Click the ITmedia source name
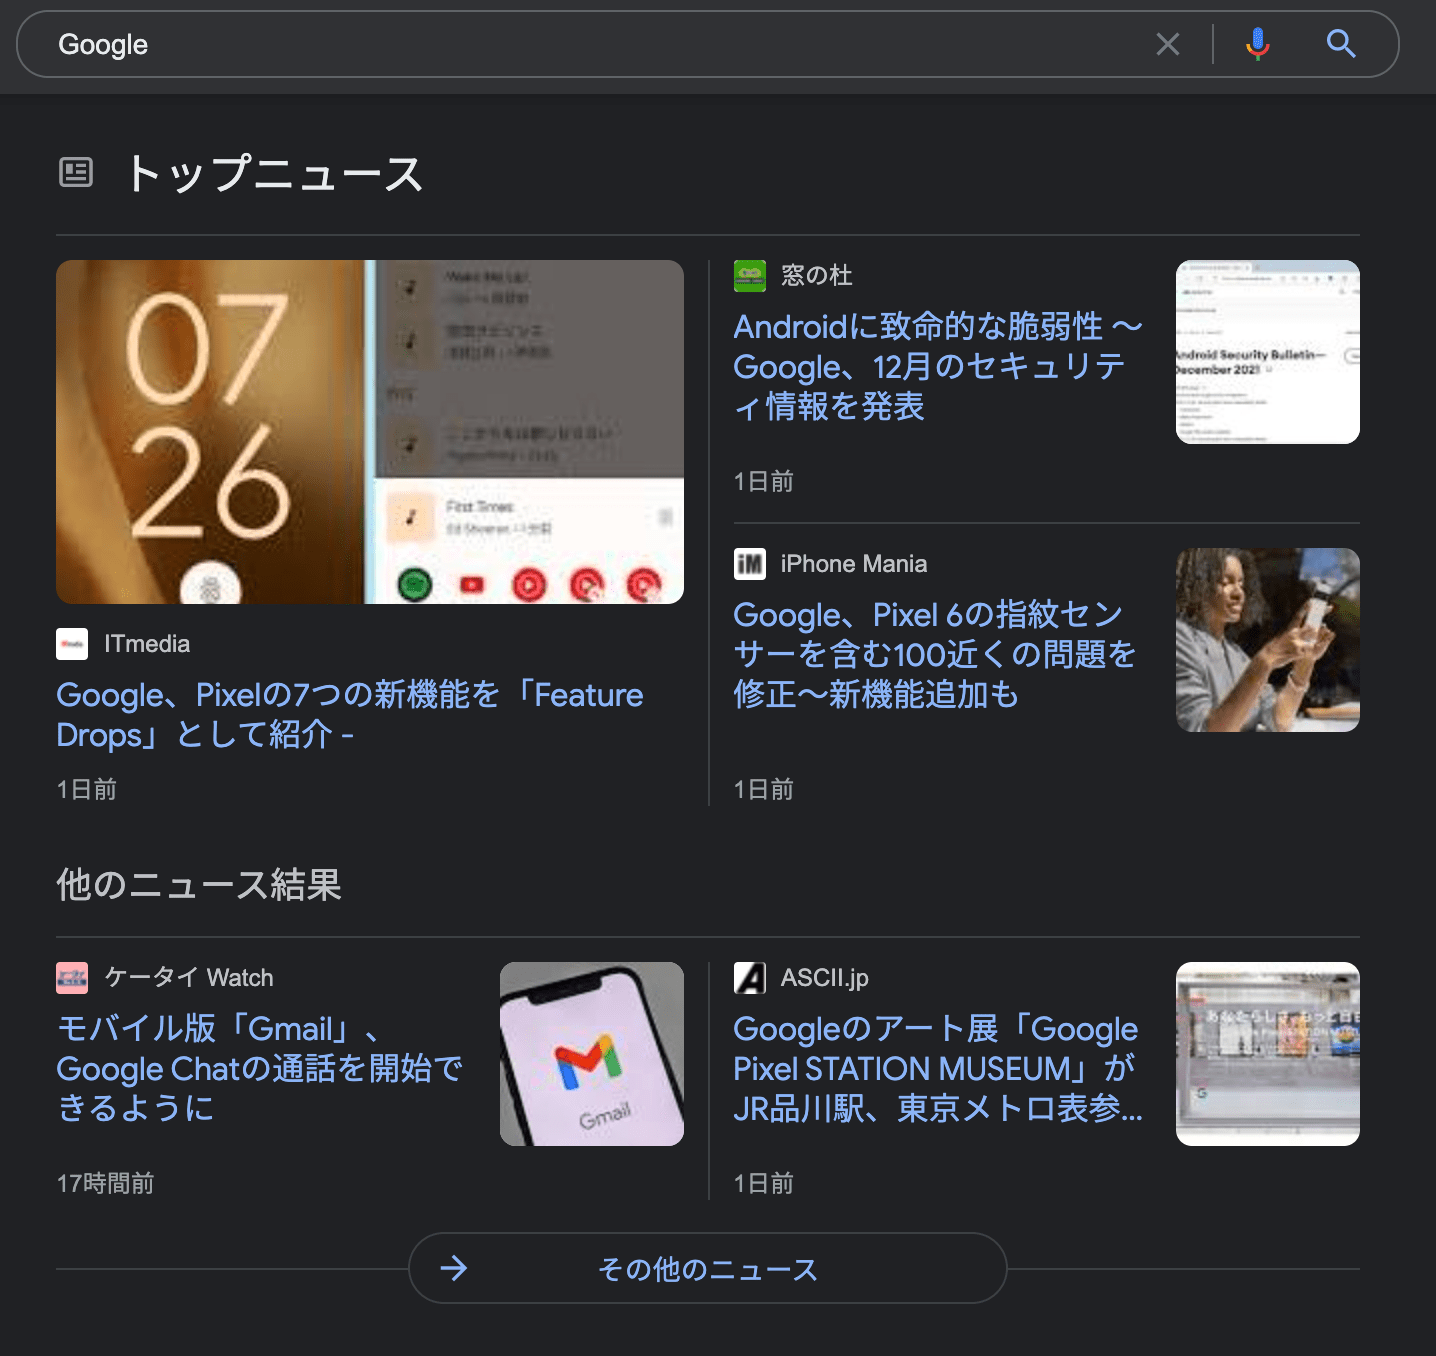The image size is (1436, 1356). [x=147, y=644]
